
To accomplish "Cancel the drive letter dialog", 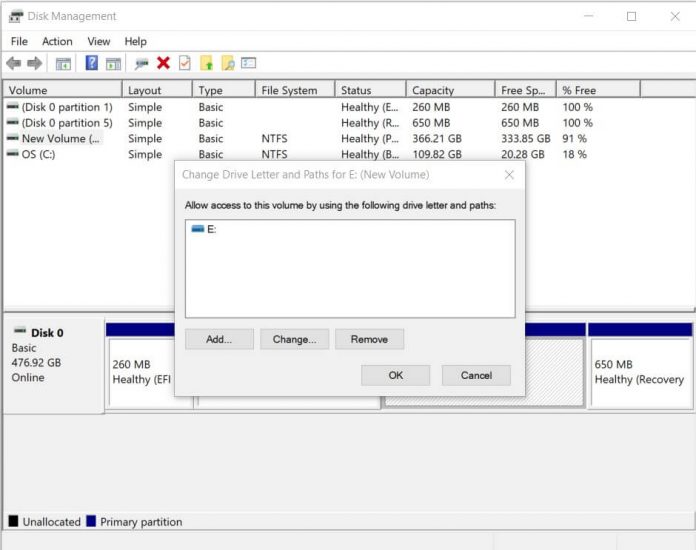I will 476,375.
